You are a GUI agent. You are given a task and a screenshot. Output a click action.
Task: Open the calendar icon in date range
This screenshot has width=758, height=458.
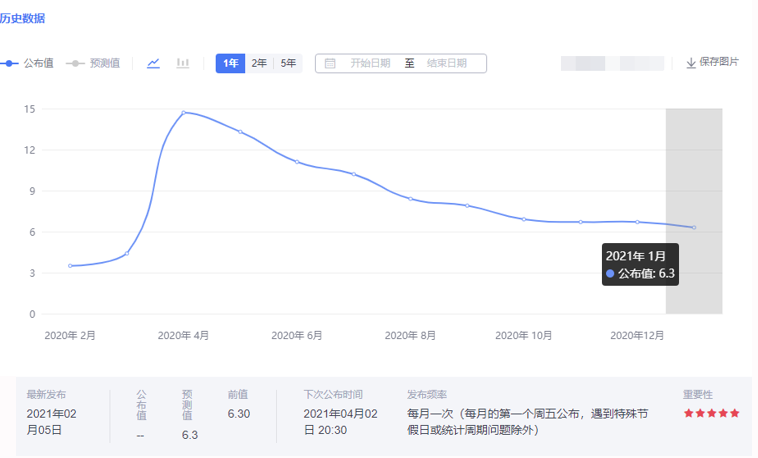330,63
